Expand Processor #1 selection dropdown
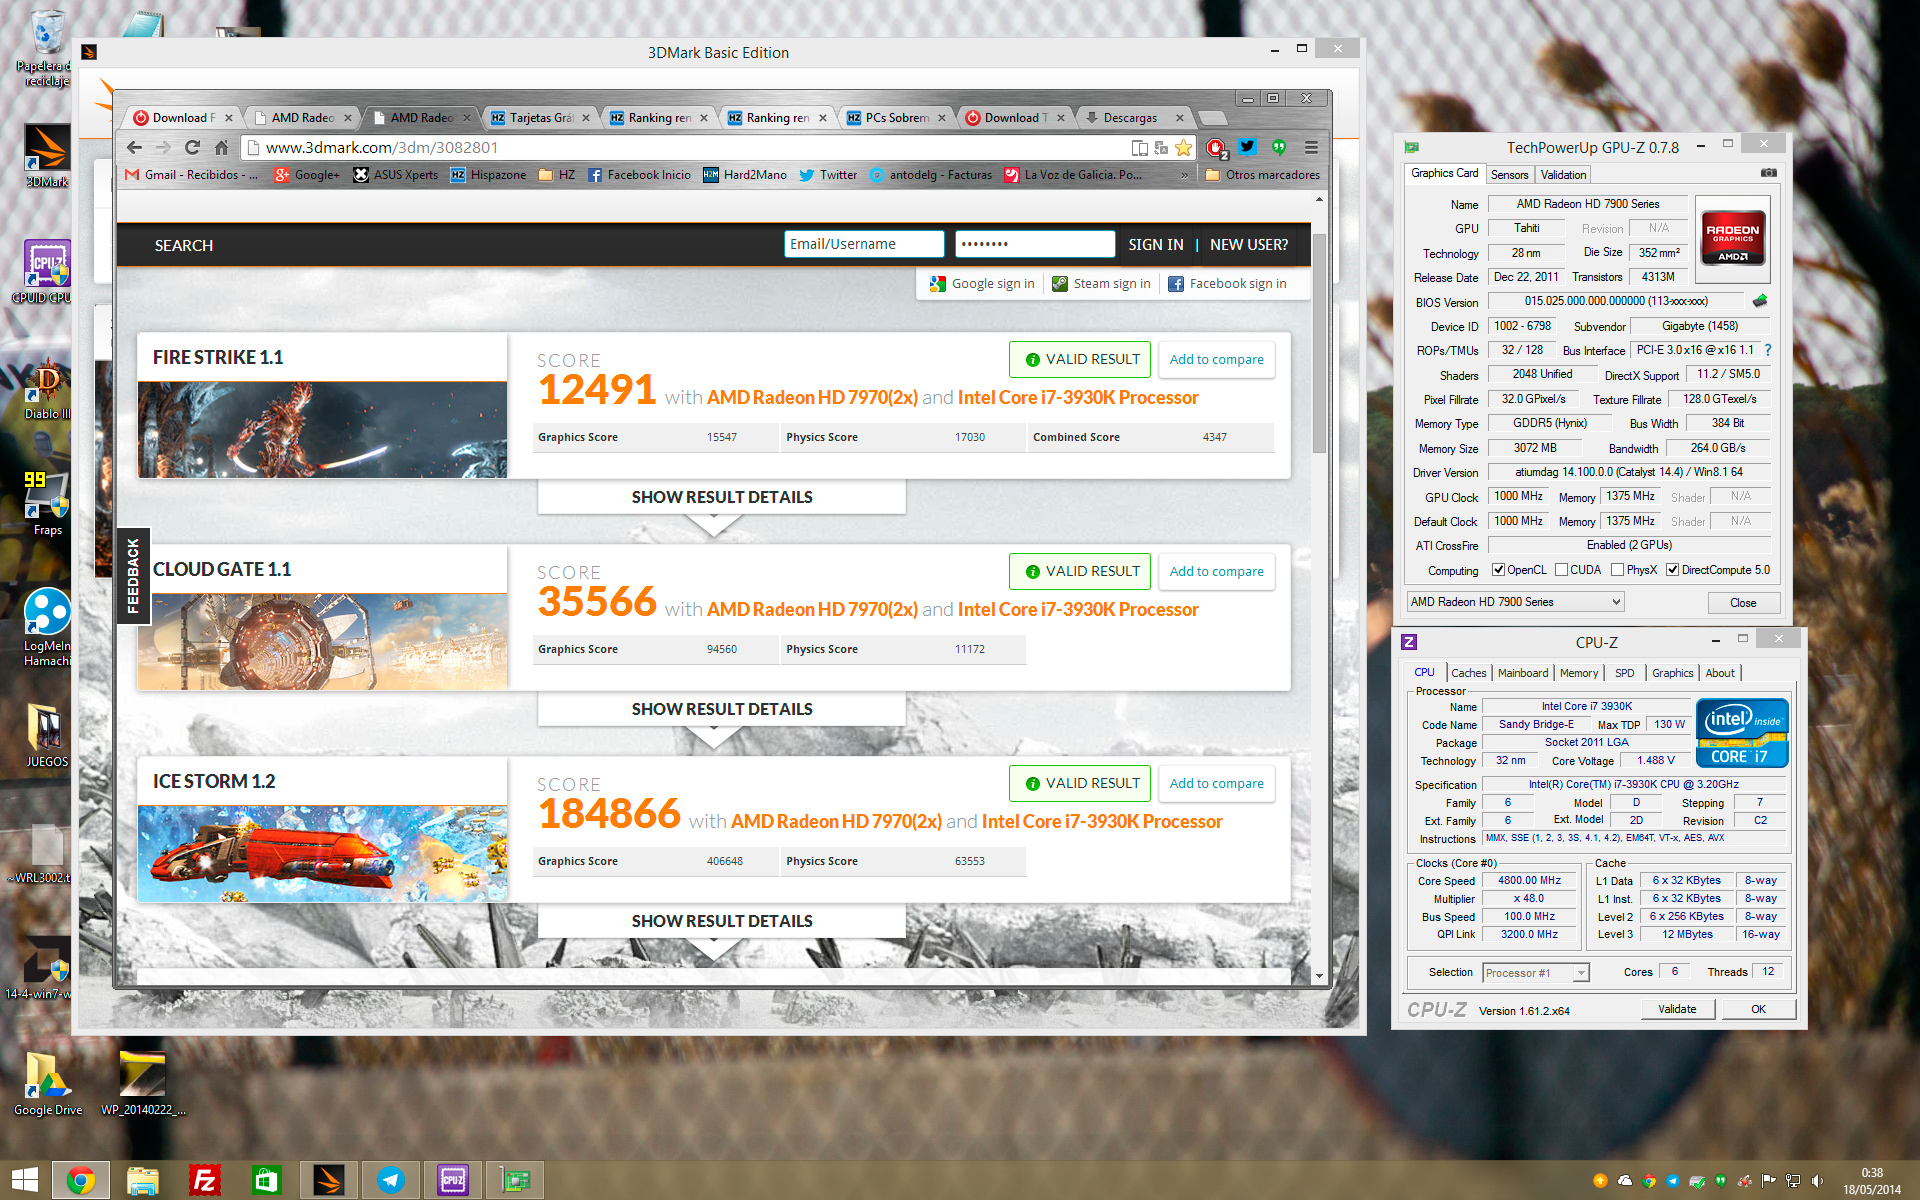1920x1200 pixels. click(1536, 973)
